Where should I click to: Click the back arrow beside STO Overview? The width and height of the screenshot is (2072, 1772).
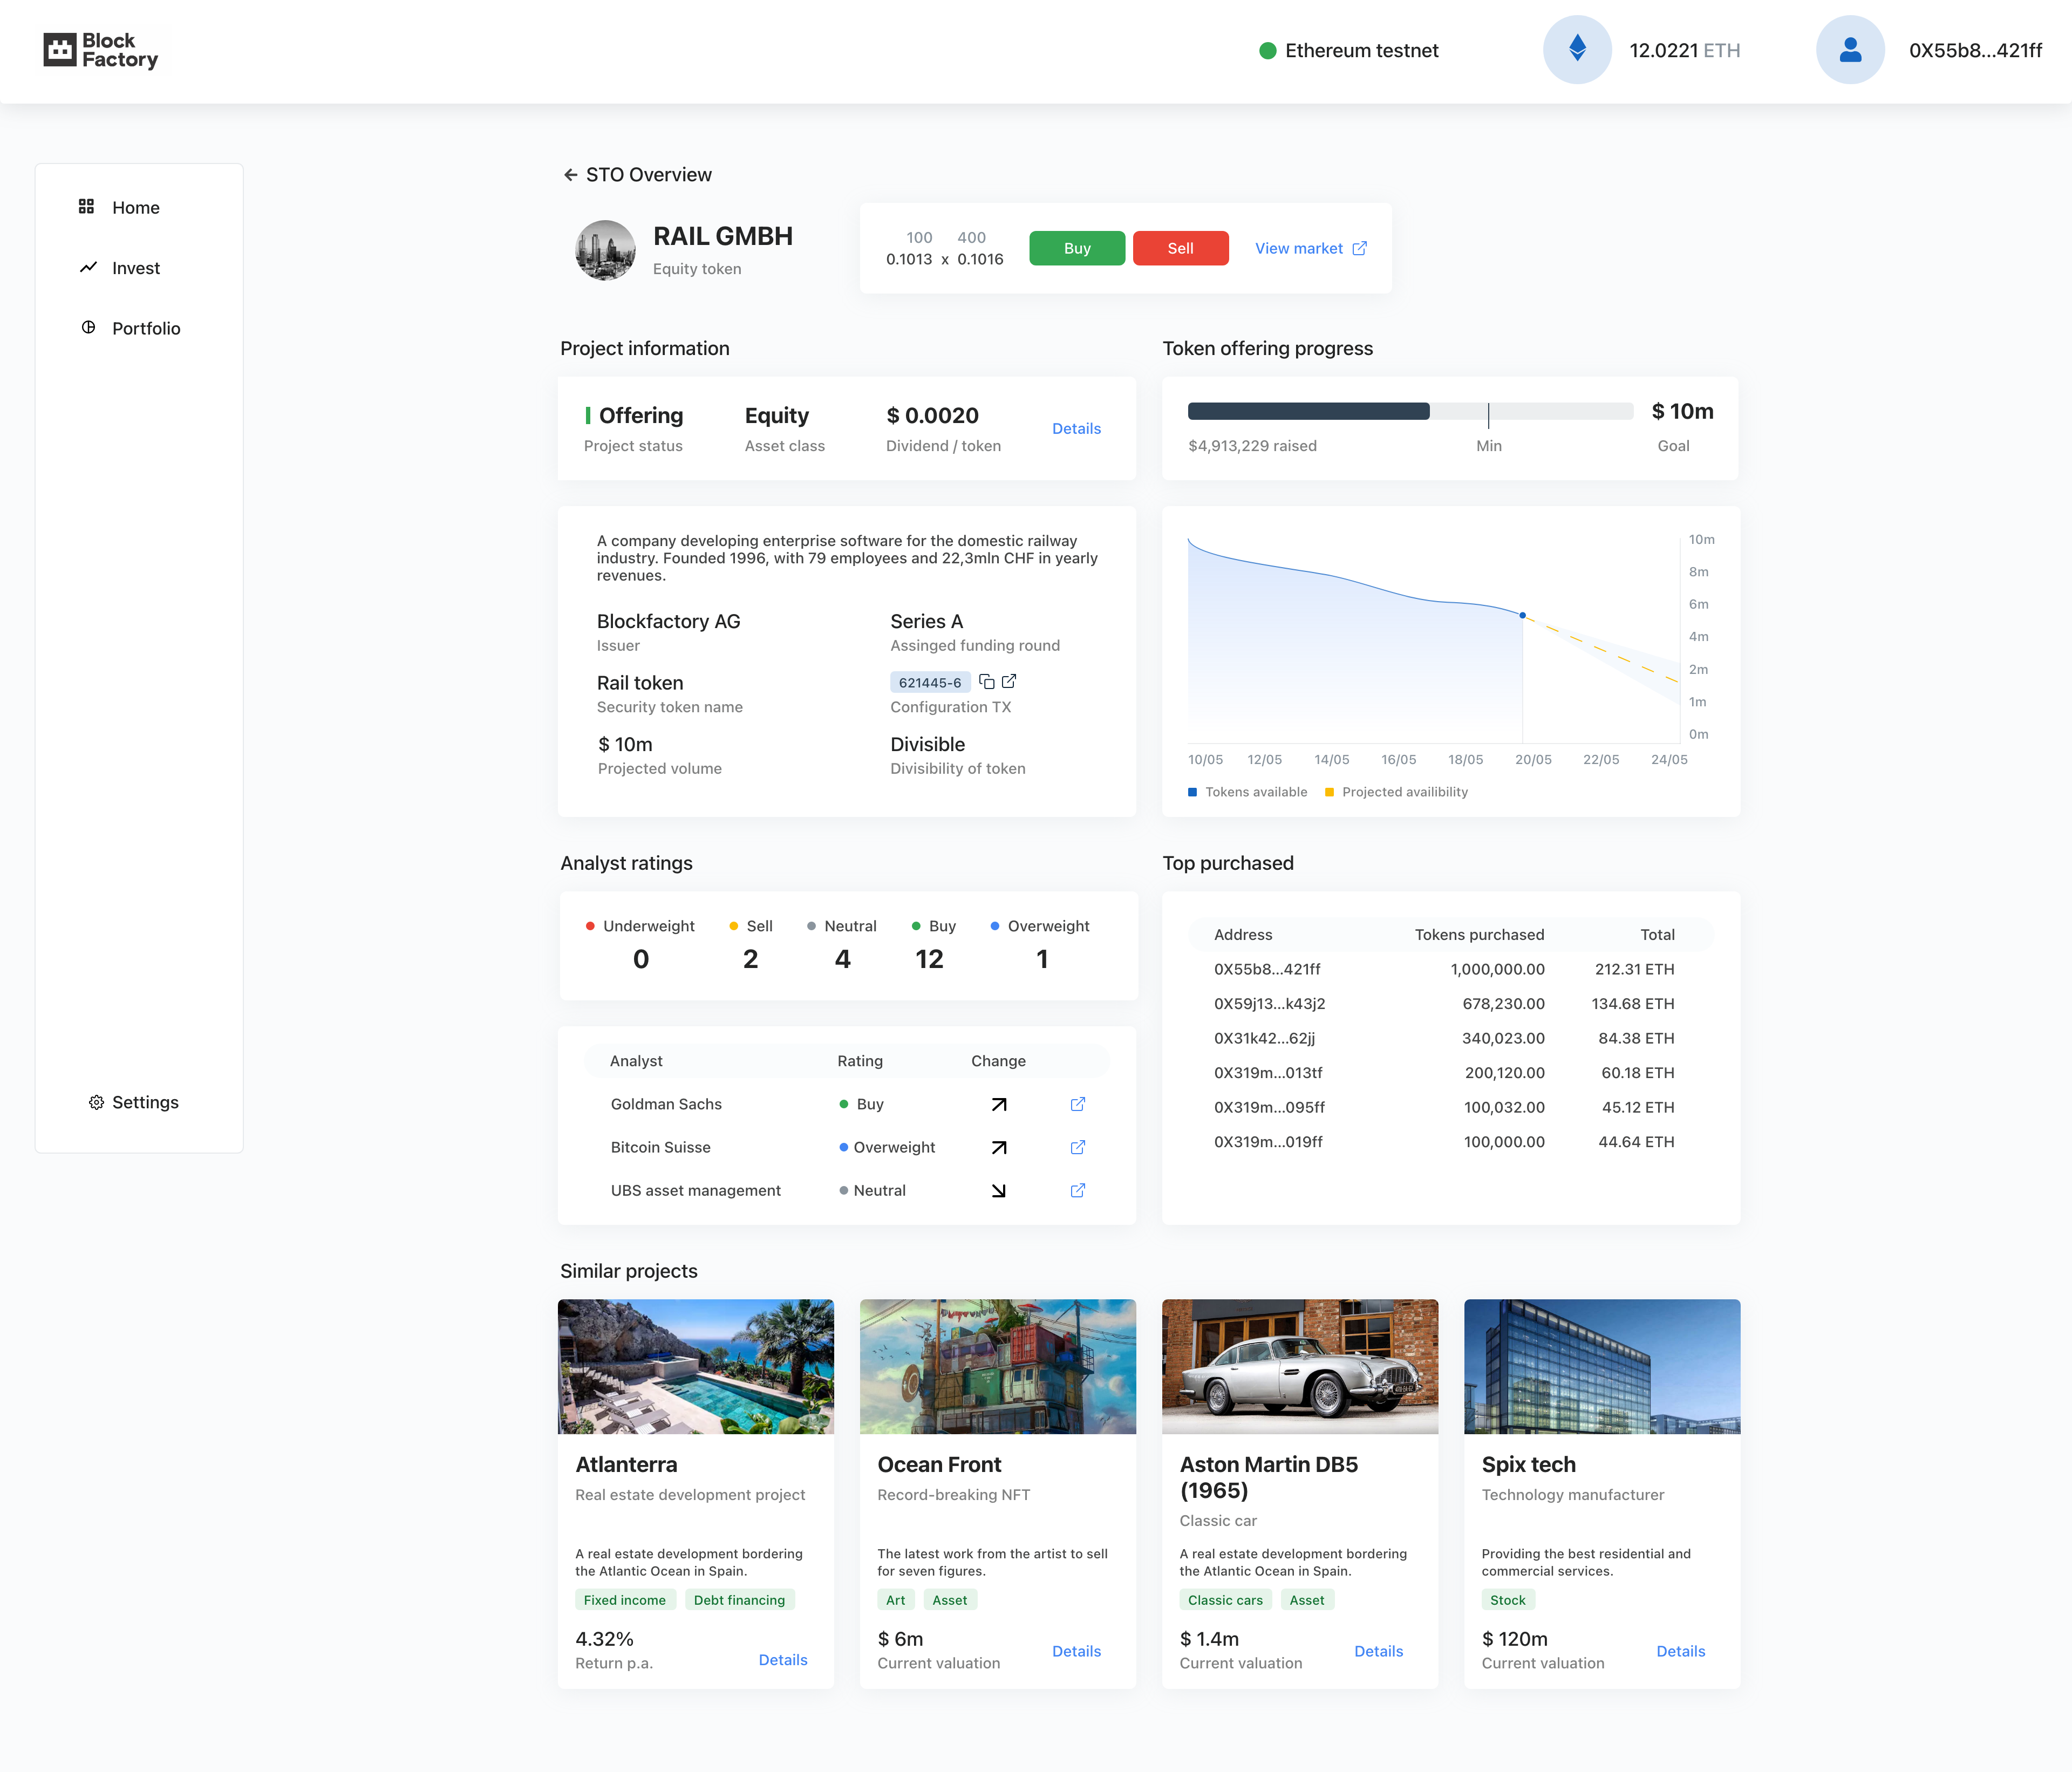(570, 175)
